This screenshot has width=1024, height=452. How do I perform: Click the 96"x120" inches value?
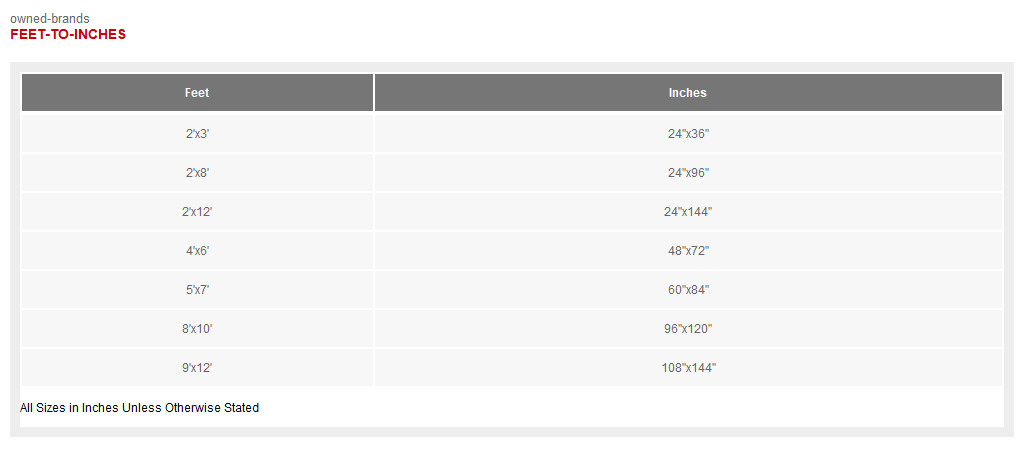tap(688, 329)
